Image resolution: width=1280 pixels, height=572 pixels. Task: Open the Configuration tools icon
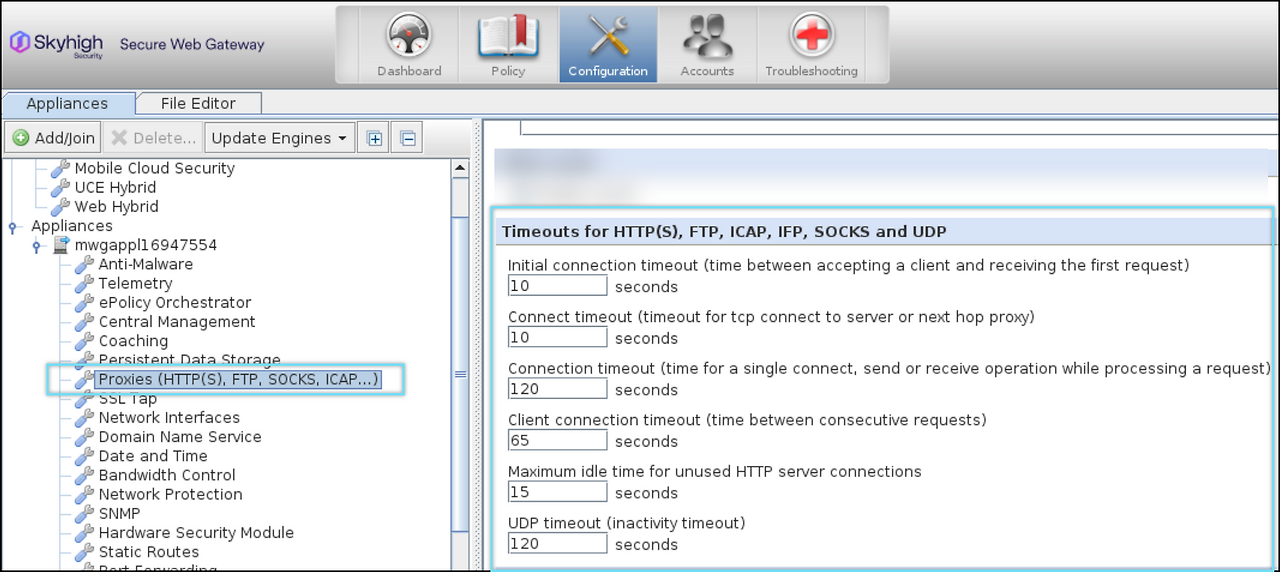(x=608, y=37)
